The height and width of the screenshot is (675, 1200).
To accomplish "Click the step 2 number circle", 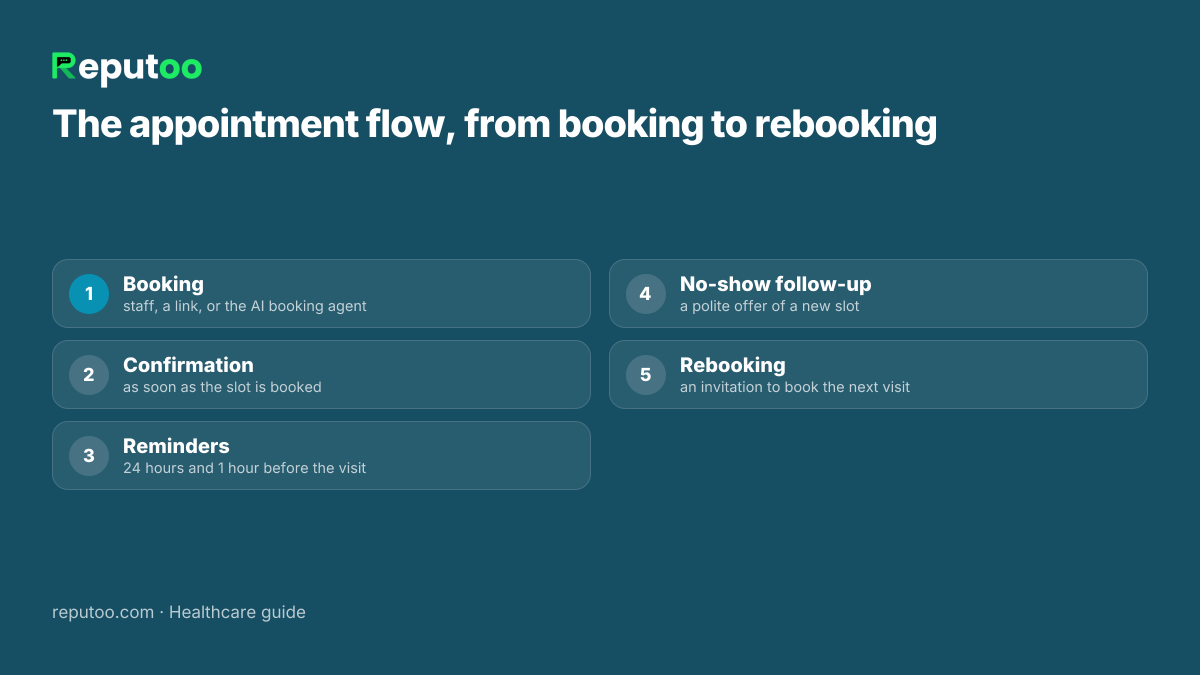I will 89,375.
